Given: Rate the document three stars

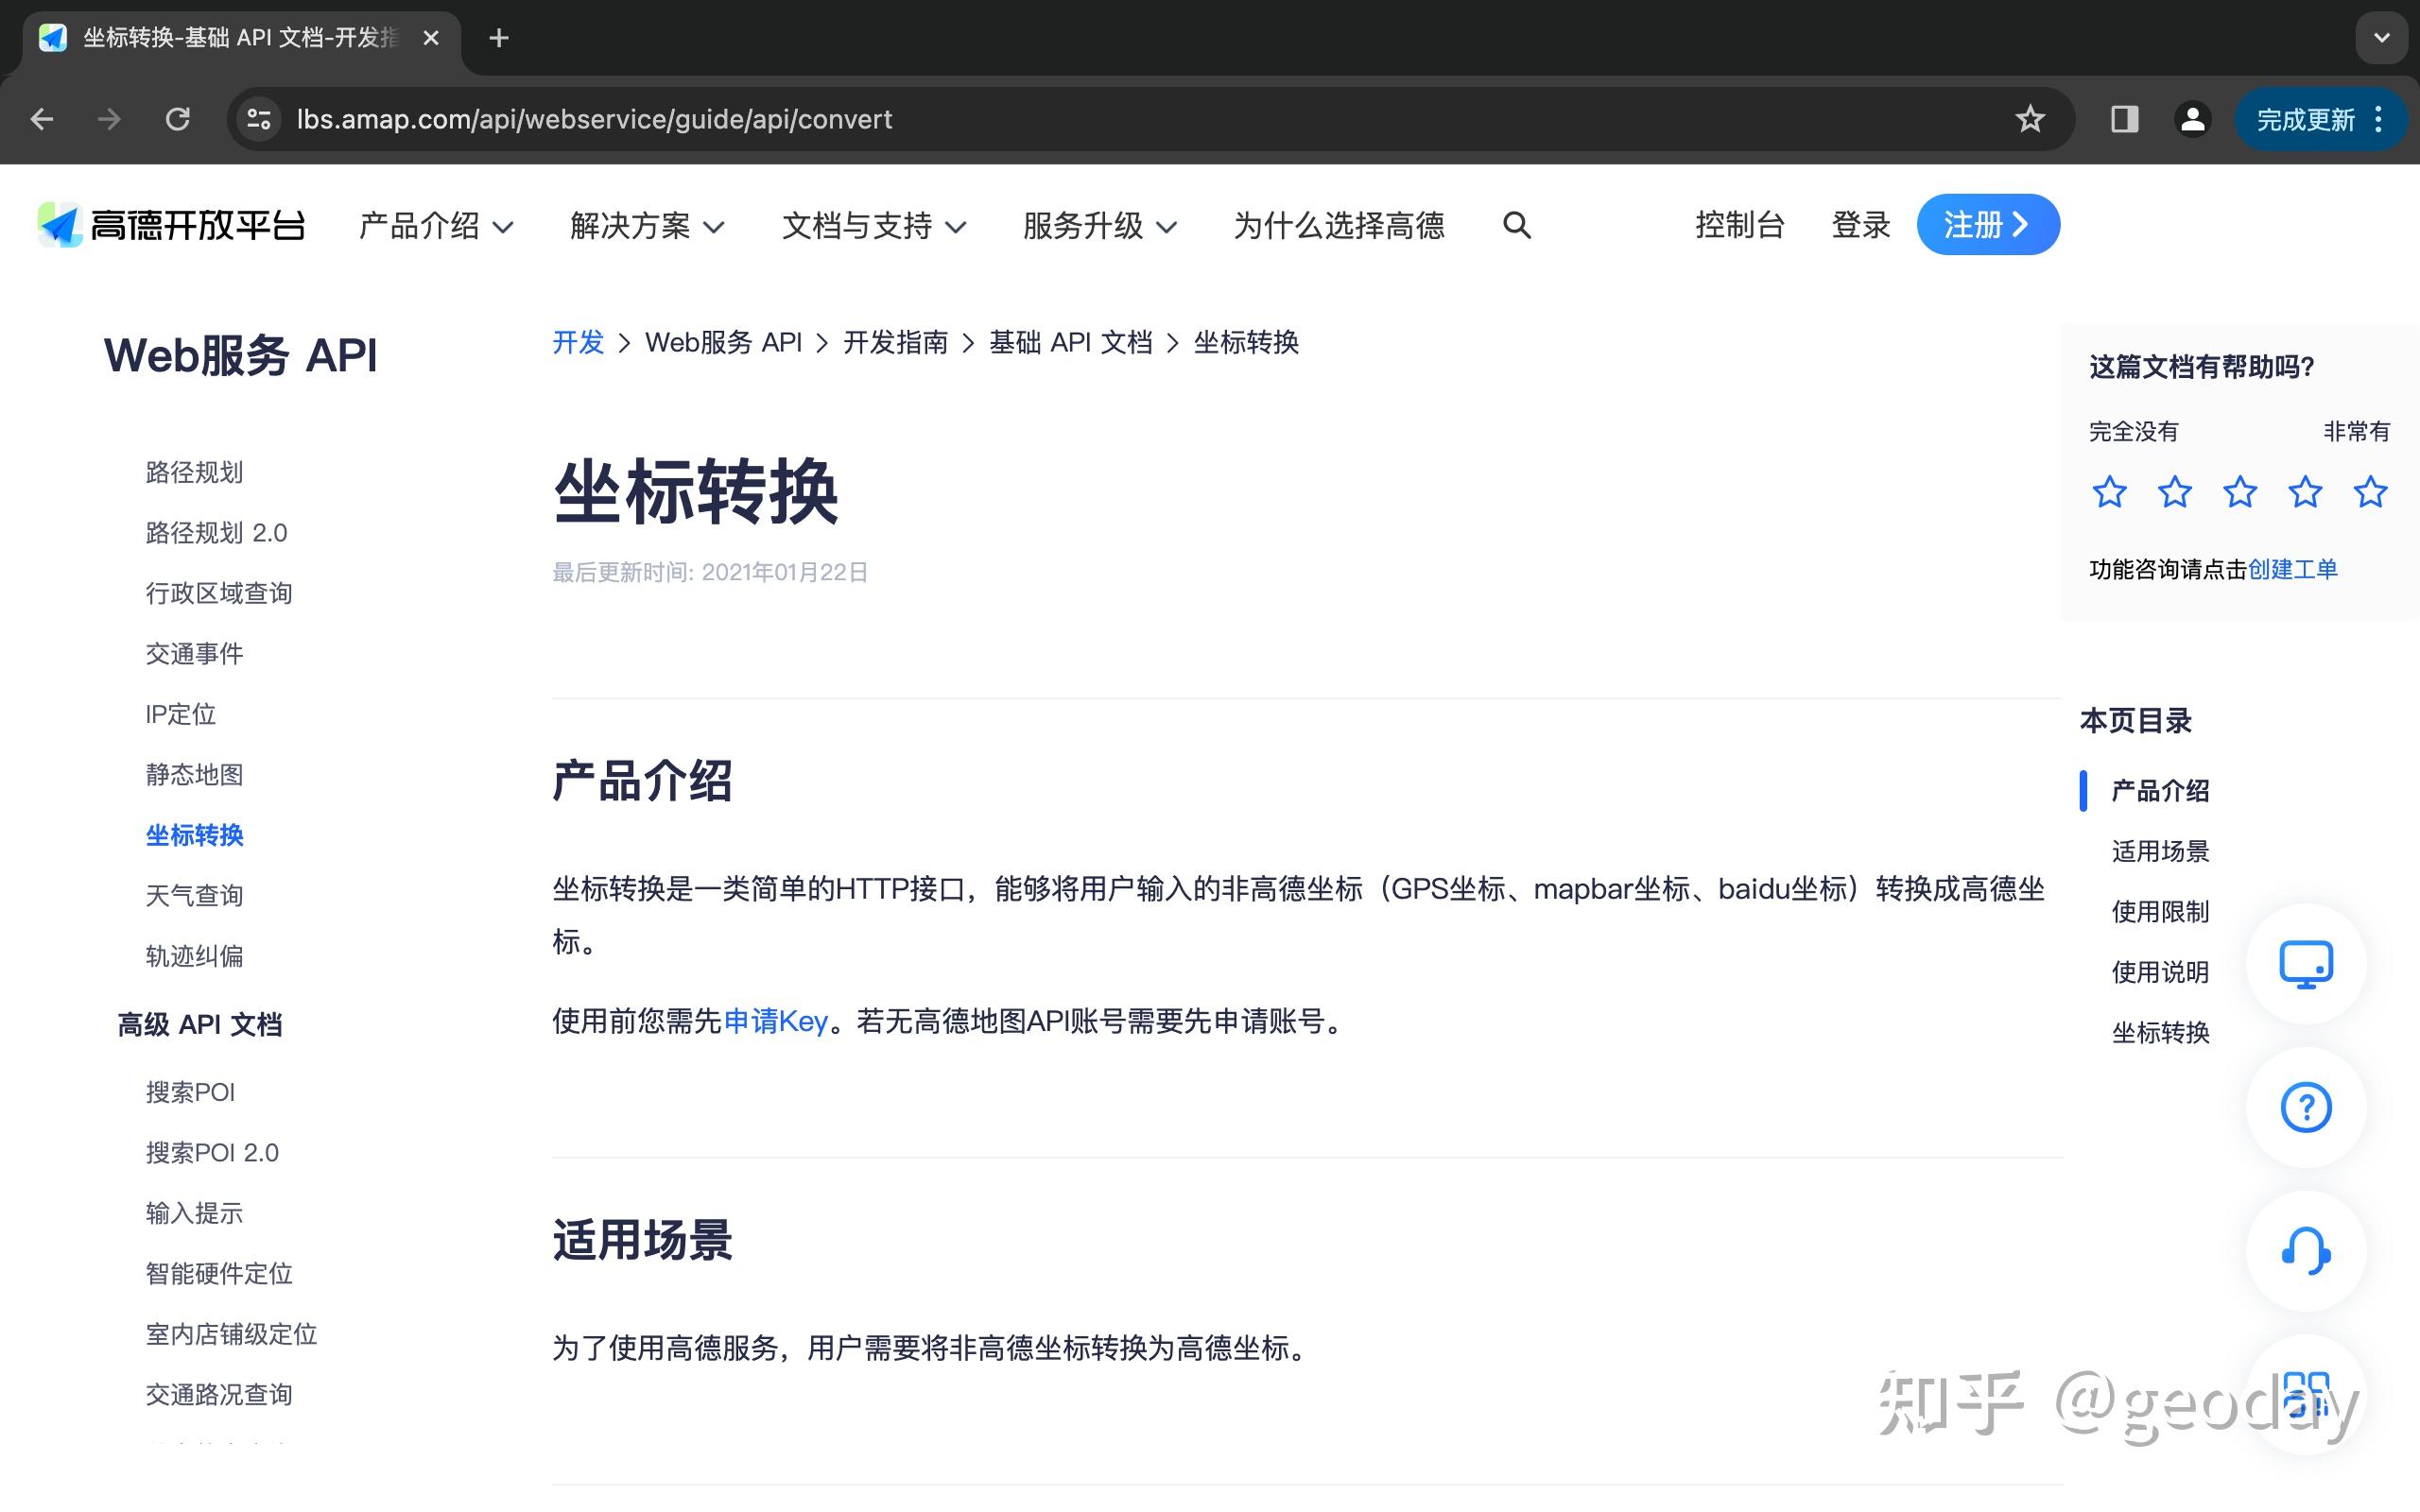Looking at the screenshot, I should 2239,492.
